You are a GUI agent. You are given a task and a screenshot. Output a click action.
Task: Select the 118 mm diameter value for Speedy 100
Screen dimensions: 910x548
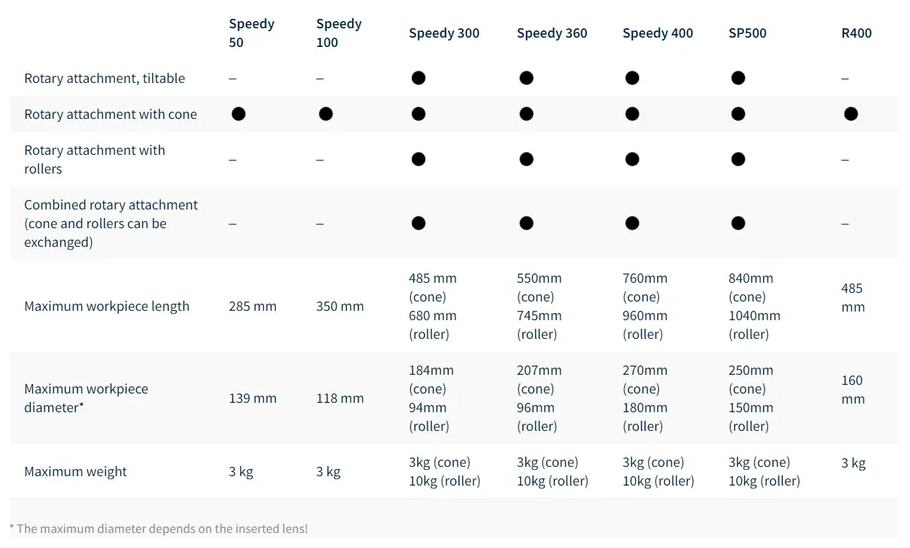(340, 398)
